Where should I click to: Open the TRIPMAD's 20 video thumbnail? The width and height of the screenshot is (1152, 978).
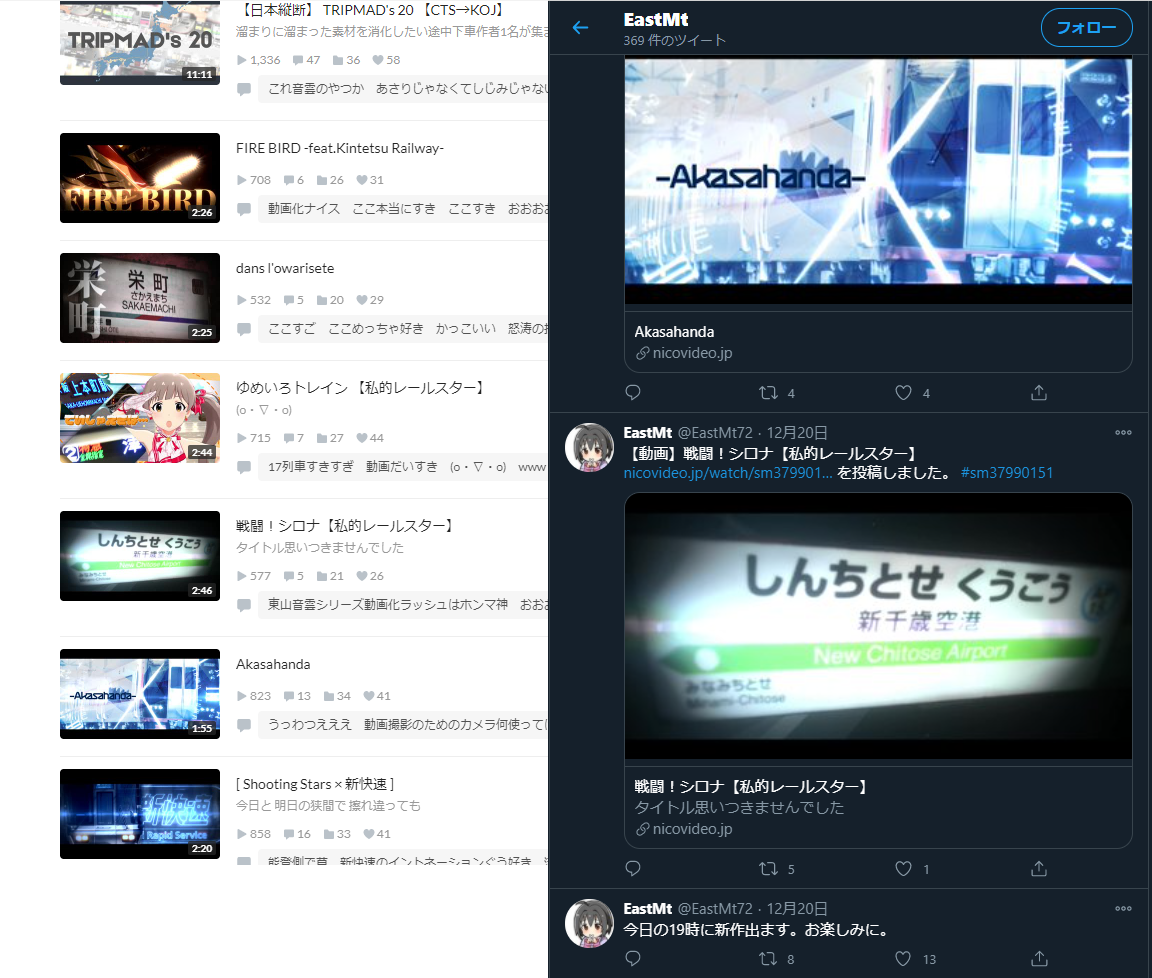pyautogui.click(x=140, y=43)
